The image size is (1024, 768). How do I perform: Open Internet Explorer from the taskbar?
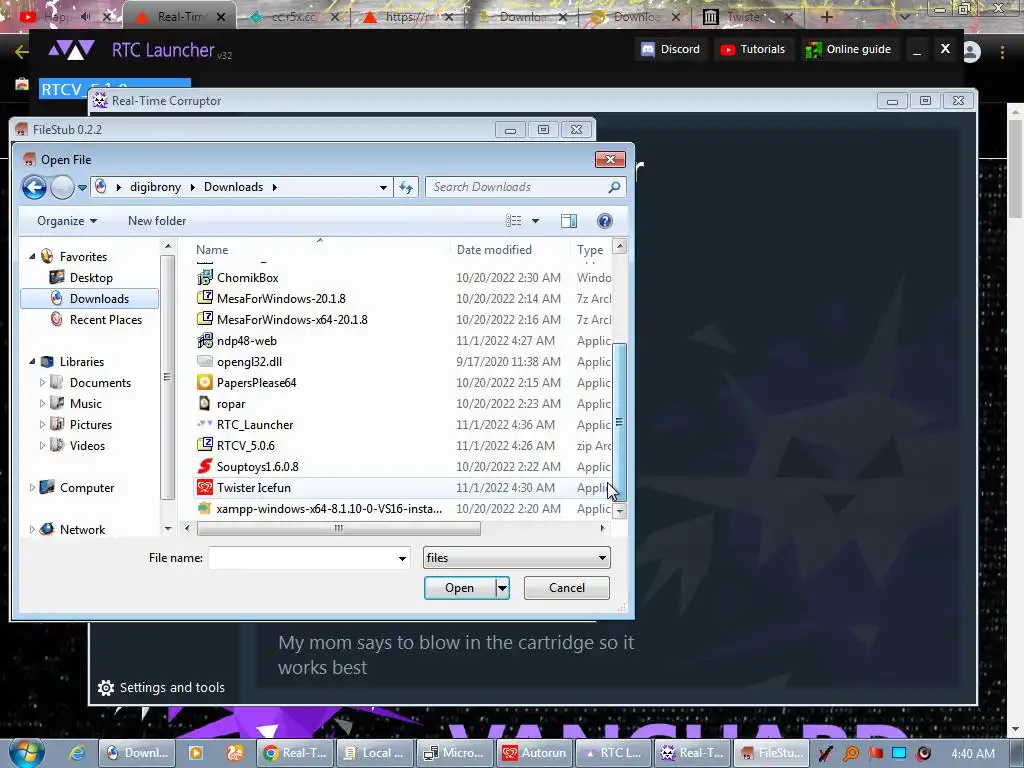(77, 753)
